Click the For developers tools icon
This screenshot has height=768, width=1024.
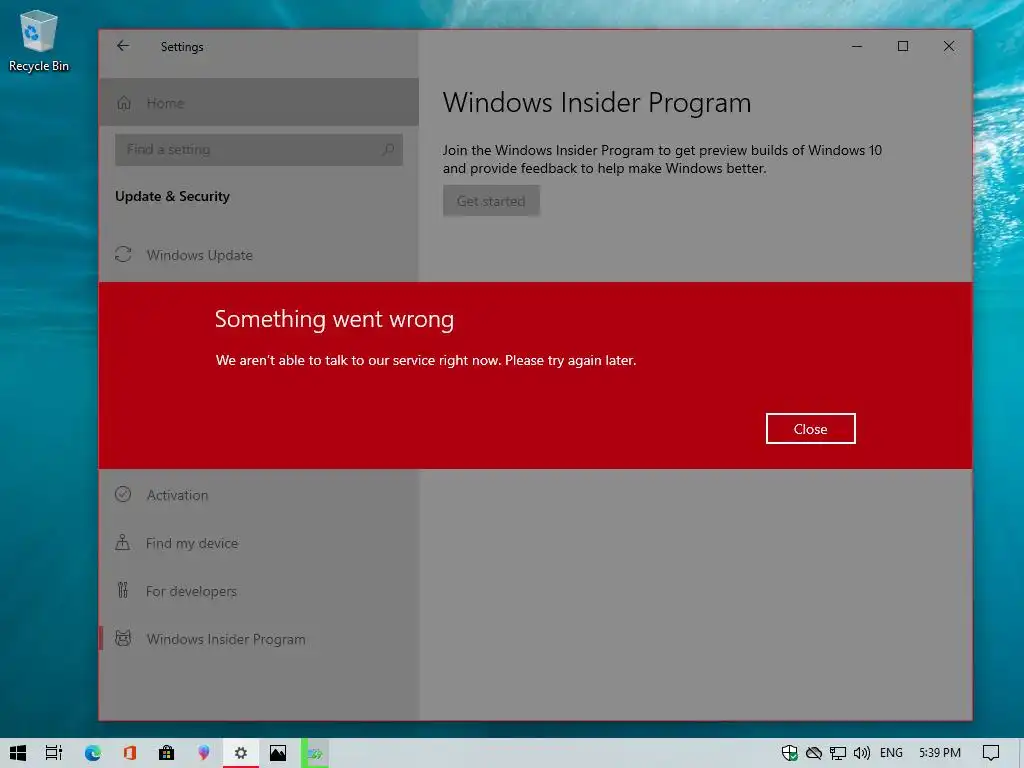coord(123,590)
